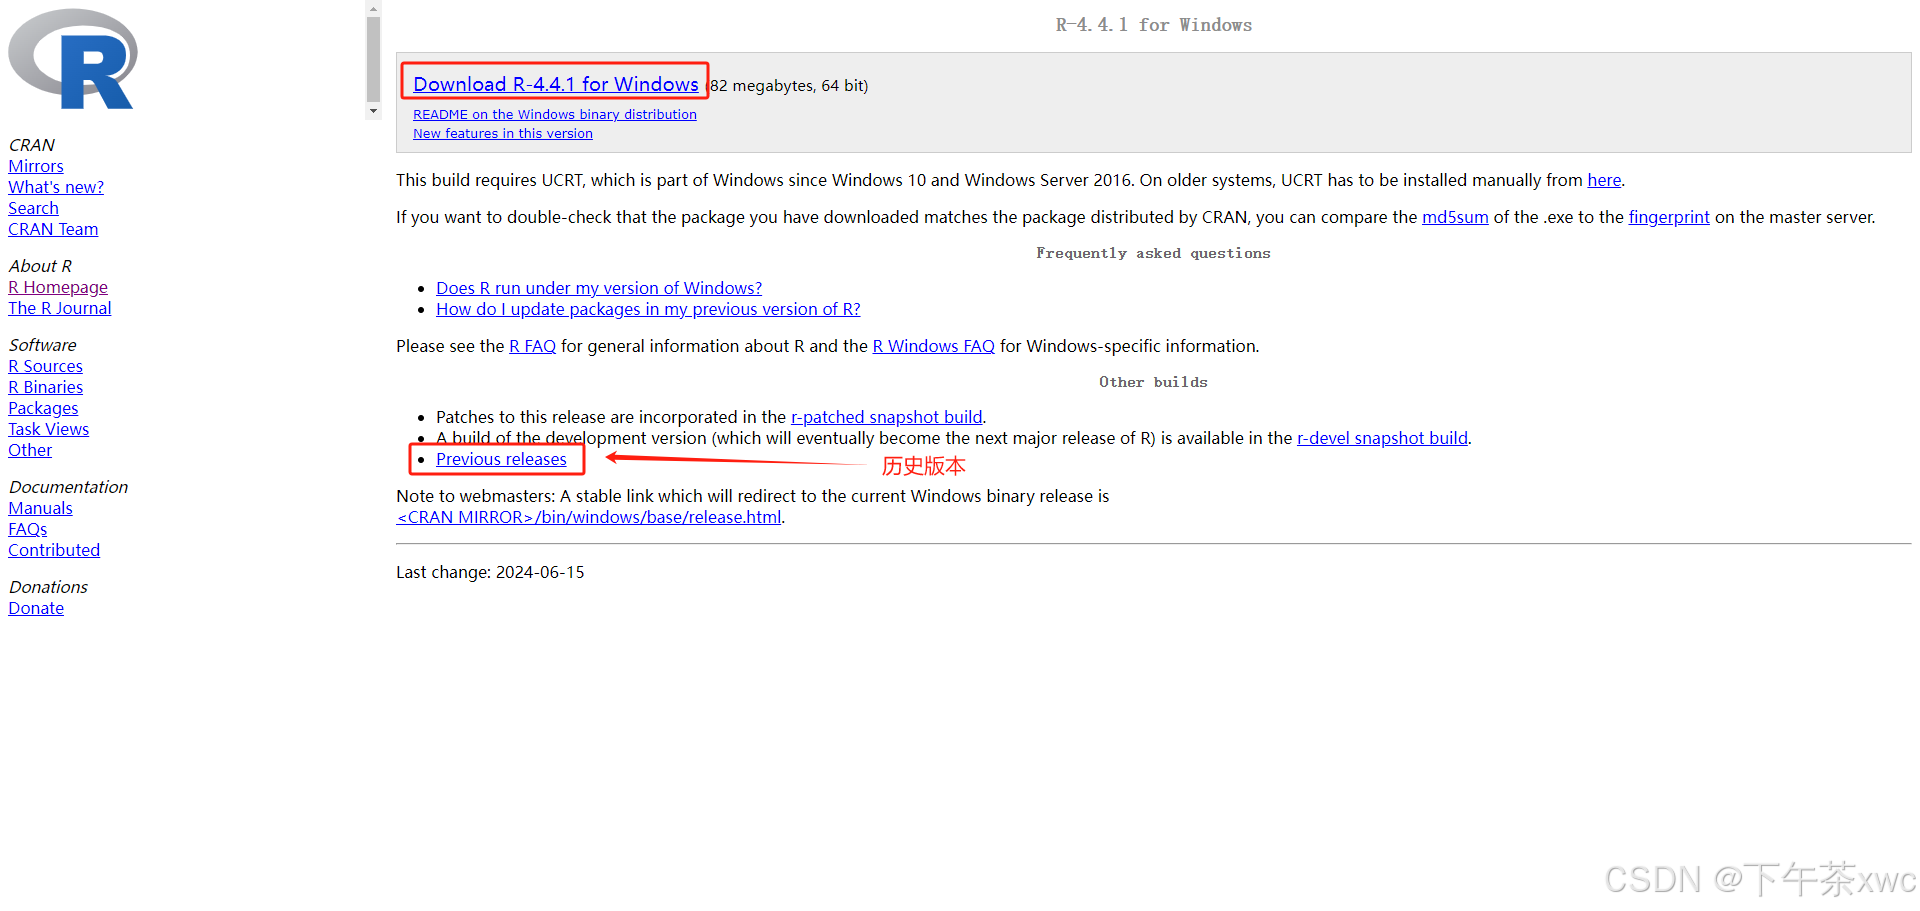Open The R Journal link
The width and height of the screenshot is (1920, 911).
pos(59,308)
